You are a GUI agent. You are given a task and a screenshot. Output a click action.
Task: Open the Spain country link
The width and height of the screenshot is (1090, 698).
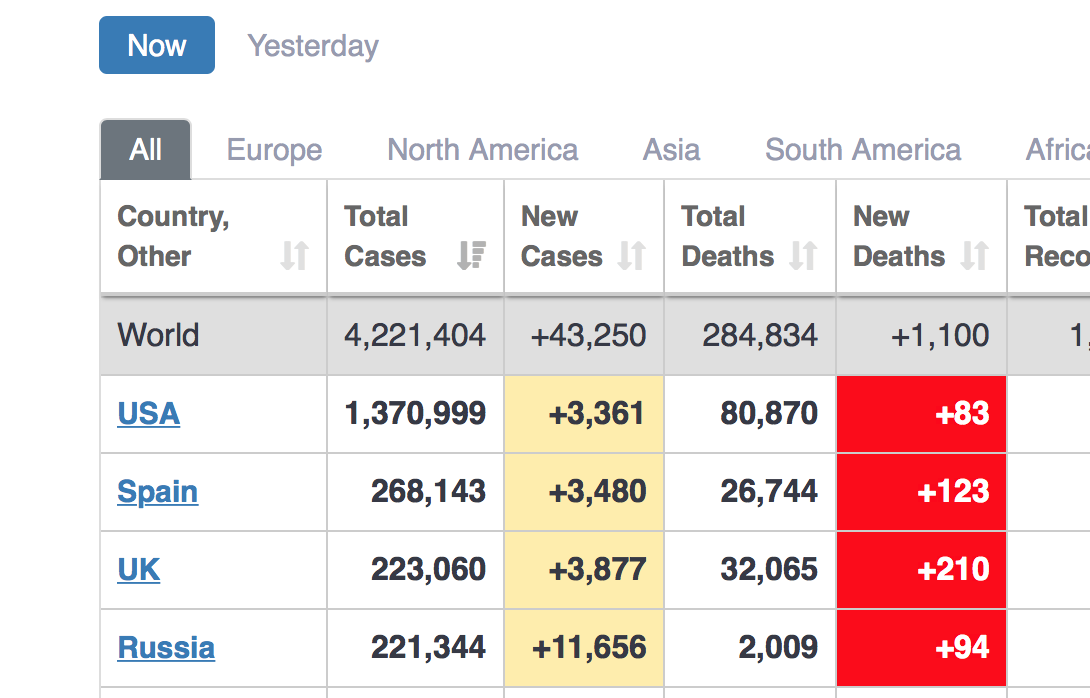point(158,491)
